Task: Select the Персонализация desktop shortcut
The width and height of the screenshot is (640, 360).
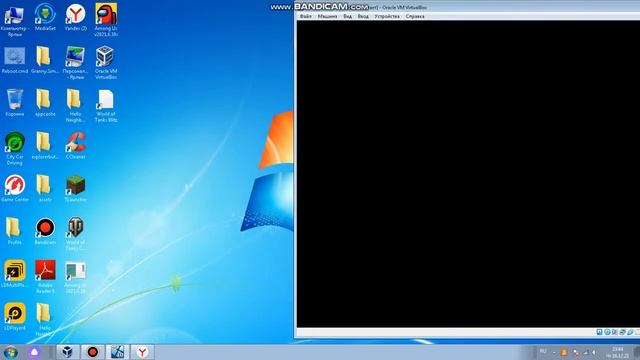Action: point(76,63)
